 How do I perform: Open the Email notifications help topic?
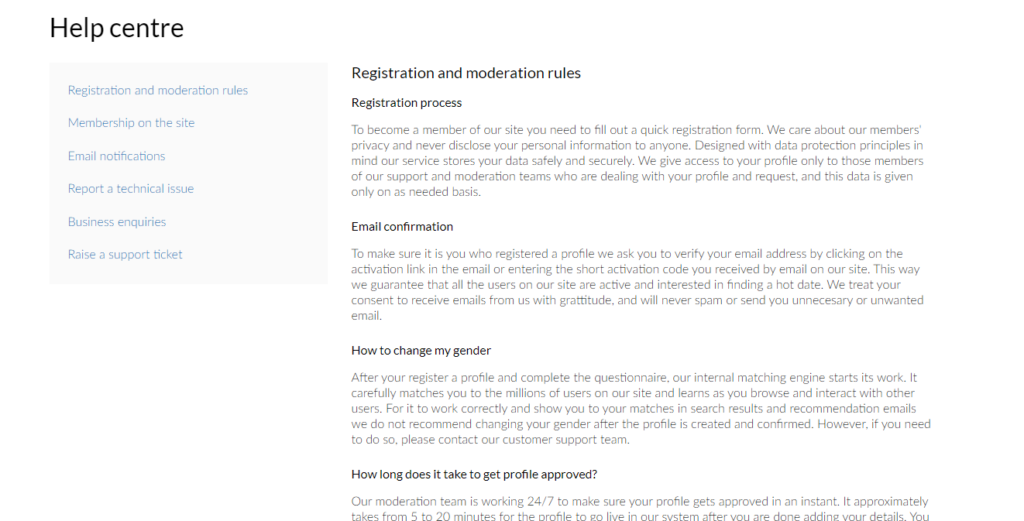click(116, 156)
